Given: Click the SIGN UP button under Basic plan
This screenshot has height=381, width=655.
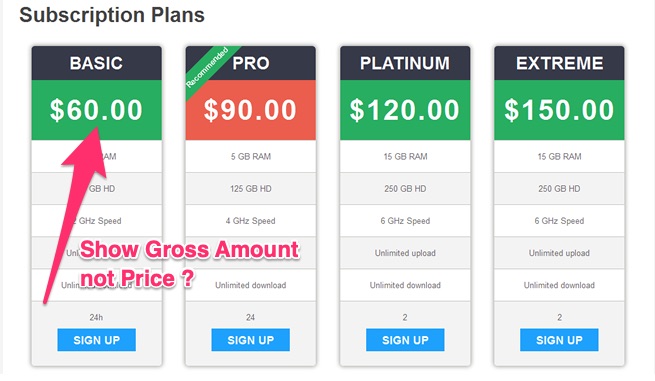Looking at the screenshot, I should click(x=96, y=340).
